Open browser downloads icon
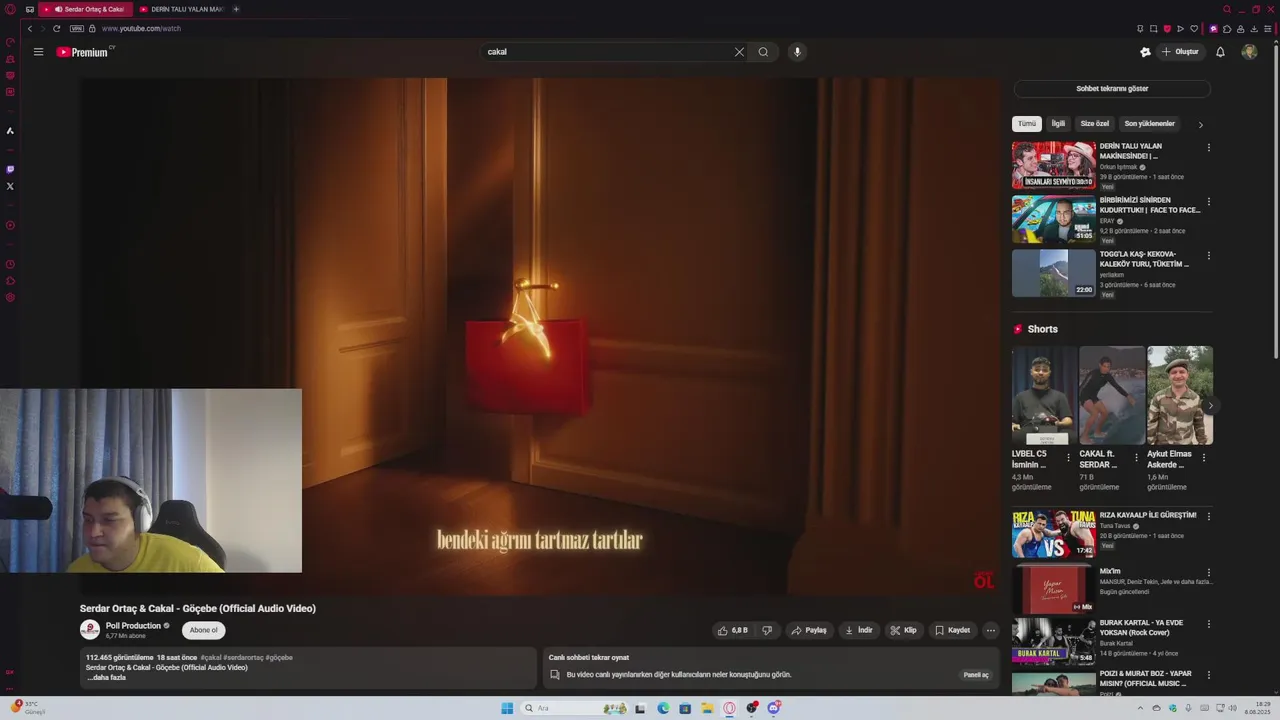Screen dimensions: 1280x720 1254,29
